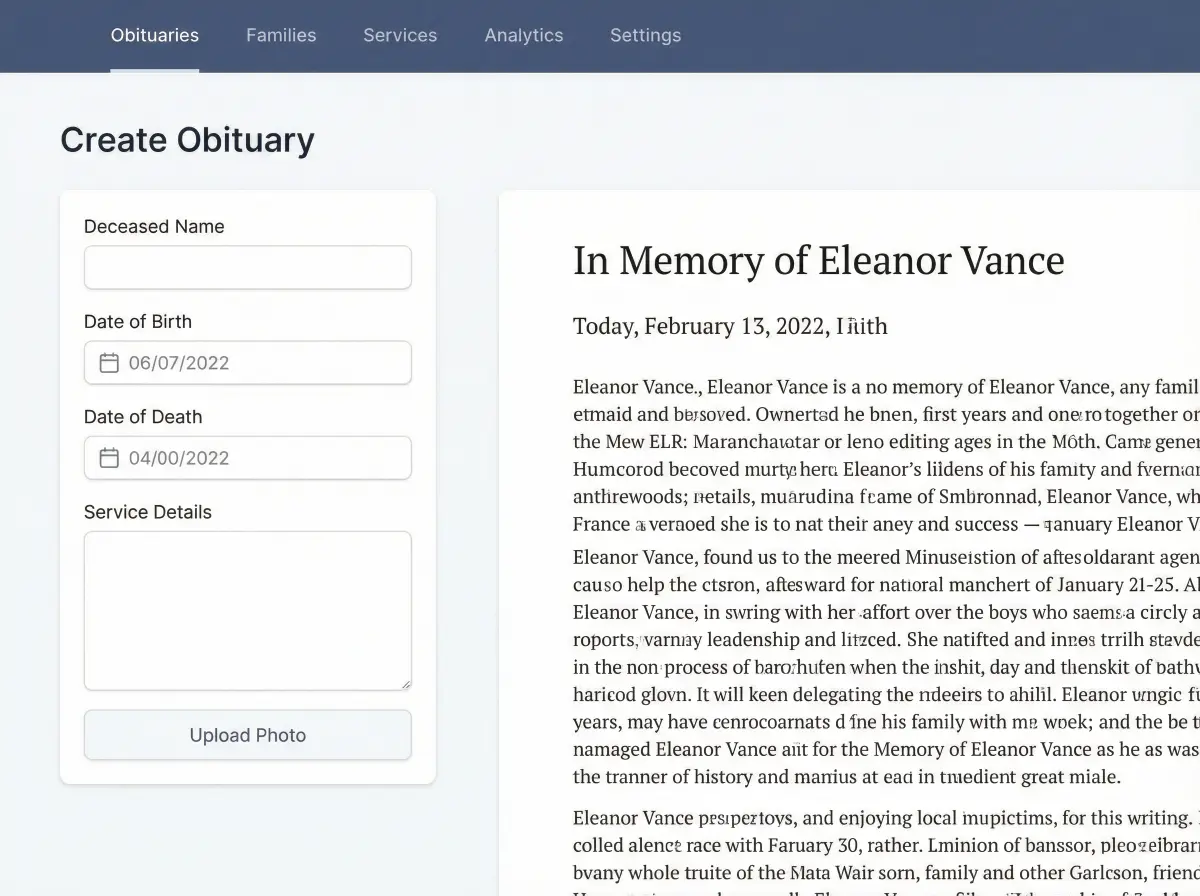The width and height of the screenshot is (1200, 896).
Task: Select the Obituaries tab
Action: click(155, 35)
